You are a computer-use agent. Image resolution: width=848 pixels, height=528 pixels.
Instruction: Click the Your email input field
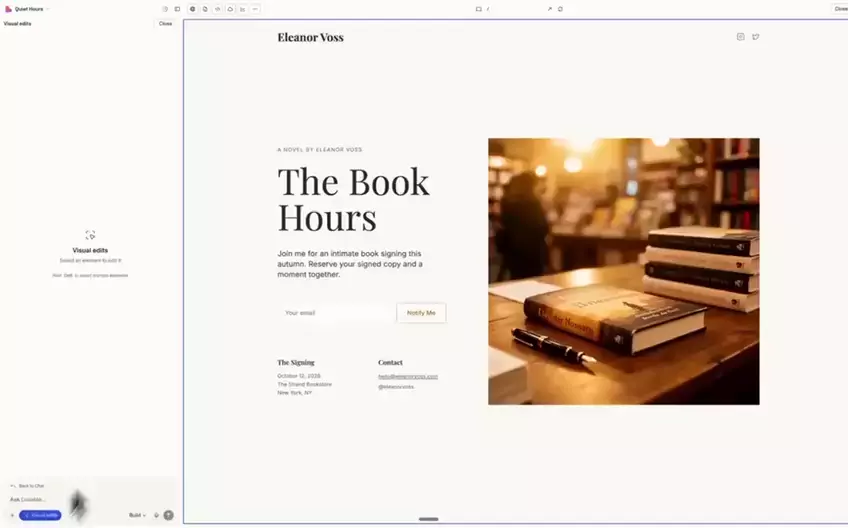[336, 313]
